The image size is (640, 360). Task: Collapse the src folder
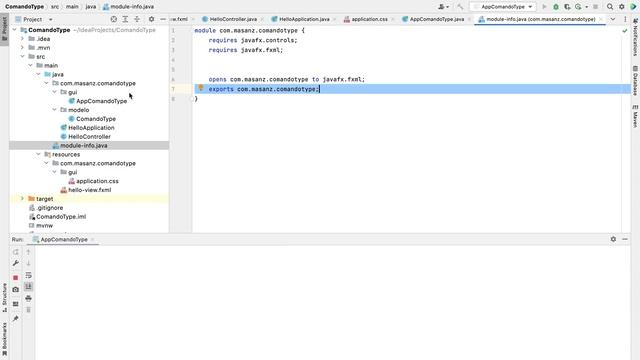pos(22,56)
